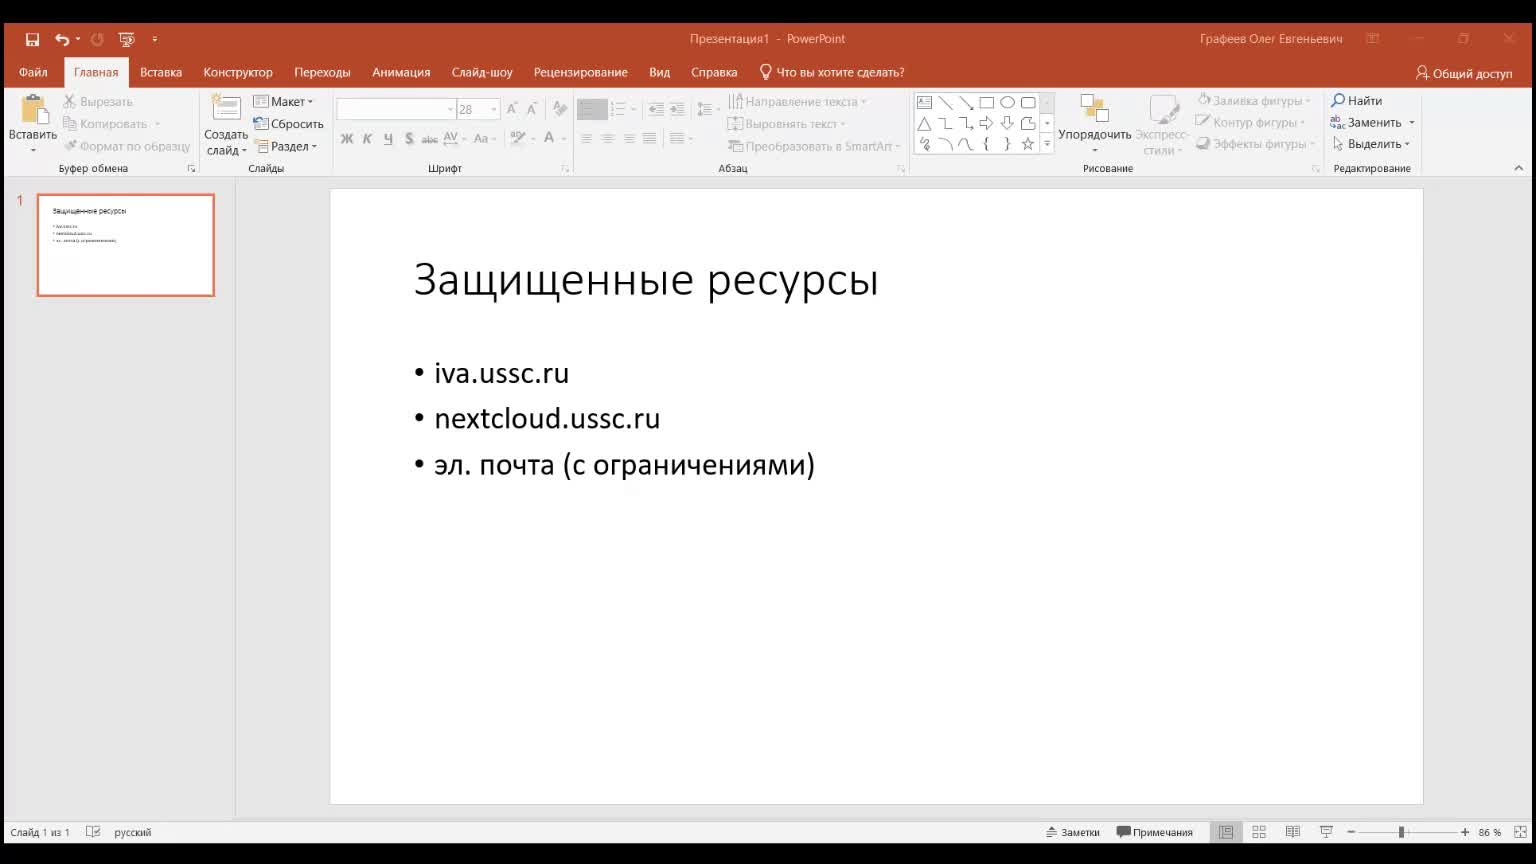Switch to Normal view icon in status bar
1536x864 pixels.
tap(1225, 832)
